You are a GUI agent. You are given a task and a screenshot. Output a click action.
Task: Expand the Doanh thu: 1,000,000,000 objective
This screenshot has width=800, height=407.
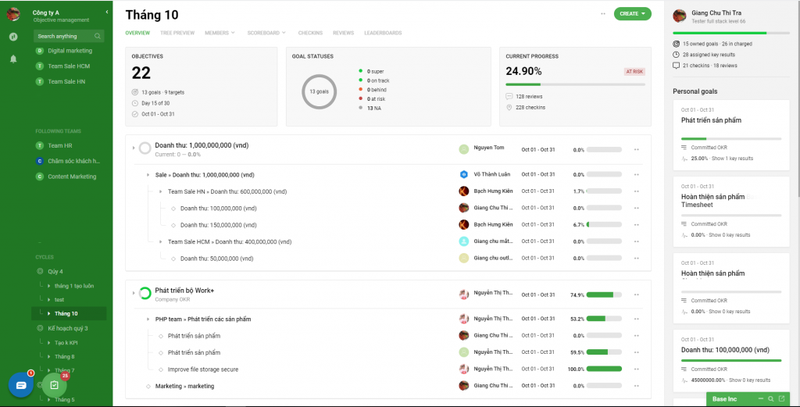[x=133, y=148]
